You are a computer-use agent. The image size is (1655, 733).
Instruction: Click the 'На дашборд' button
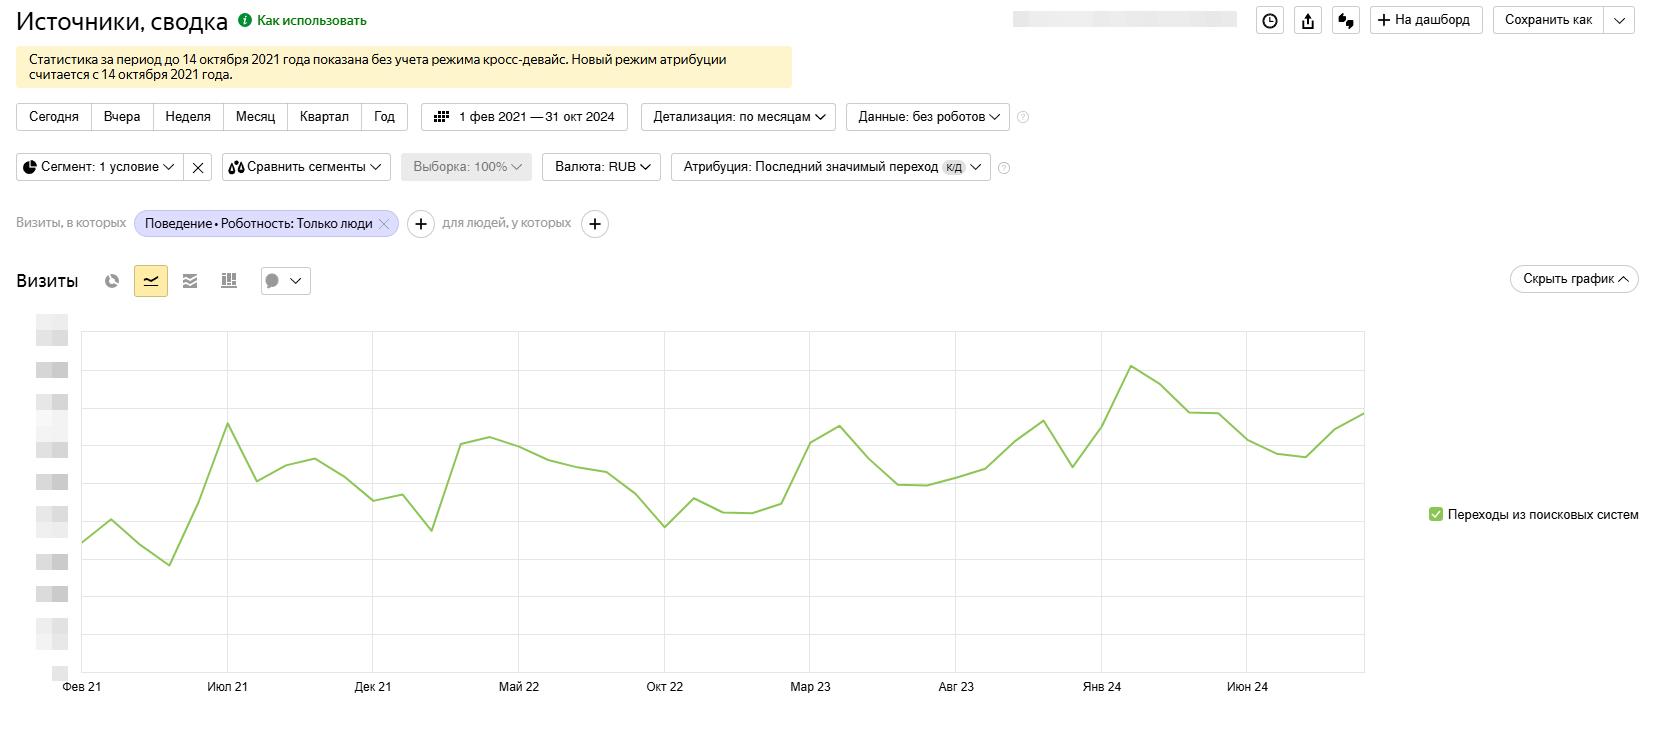pyautogui.click(x=1424, y=20)
